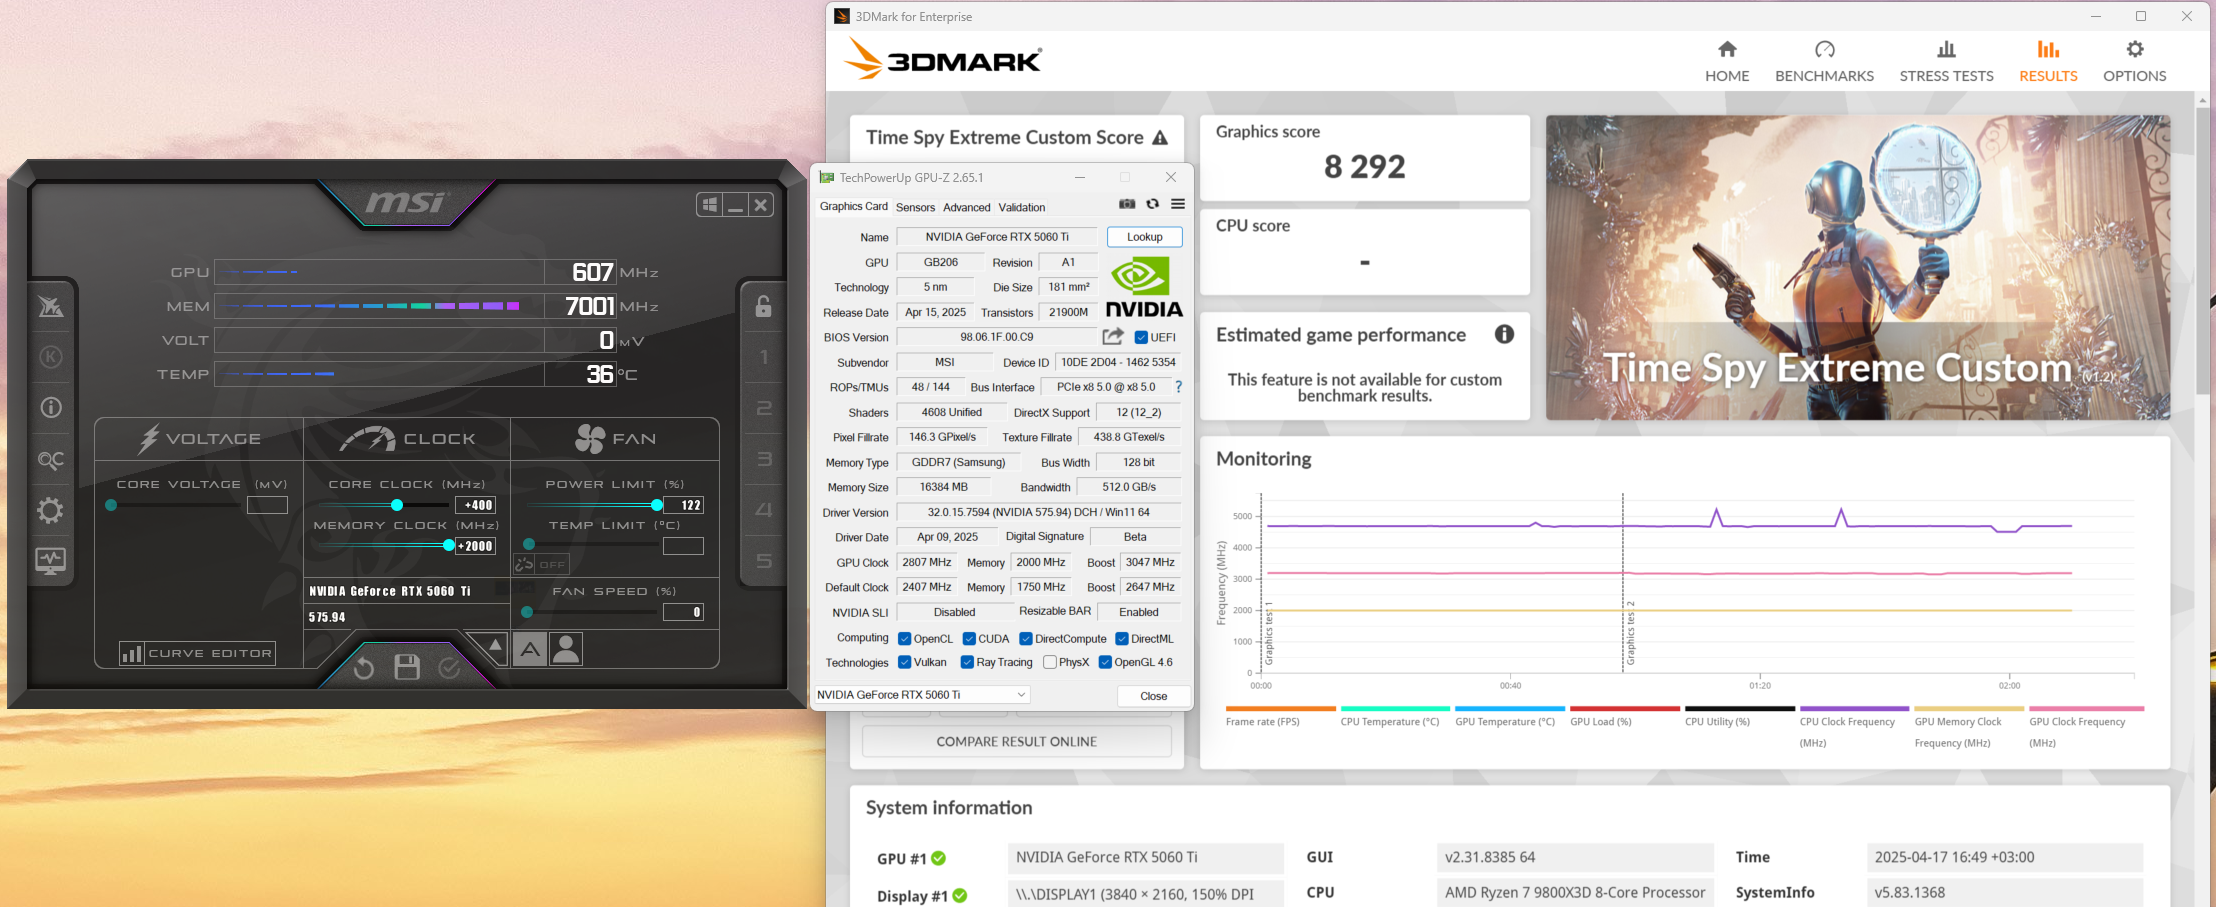2216x907 pixels.
Task: Click the bus interface question mark
Action: click(x=1178, y=387)
